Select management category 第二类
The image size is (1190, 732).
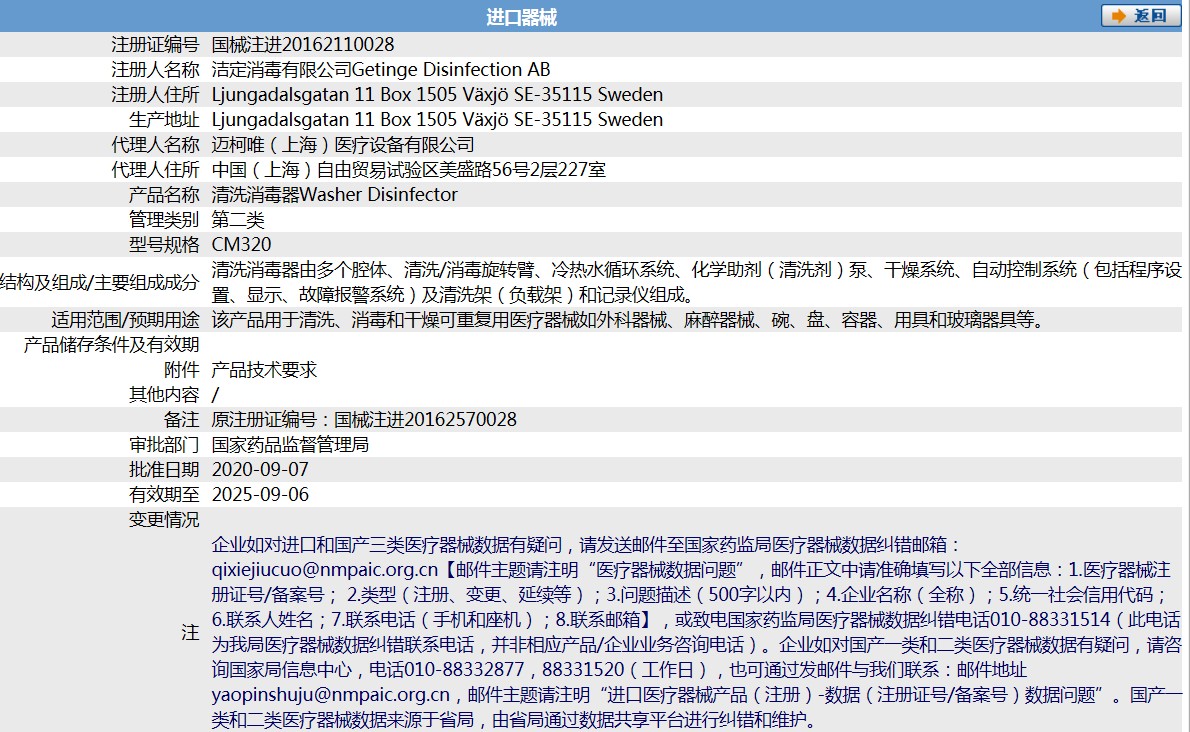238,220
